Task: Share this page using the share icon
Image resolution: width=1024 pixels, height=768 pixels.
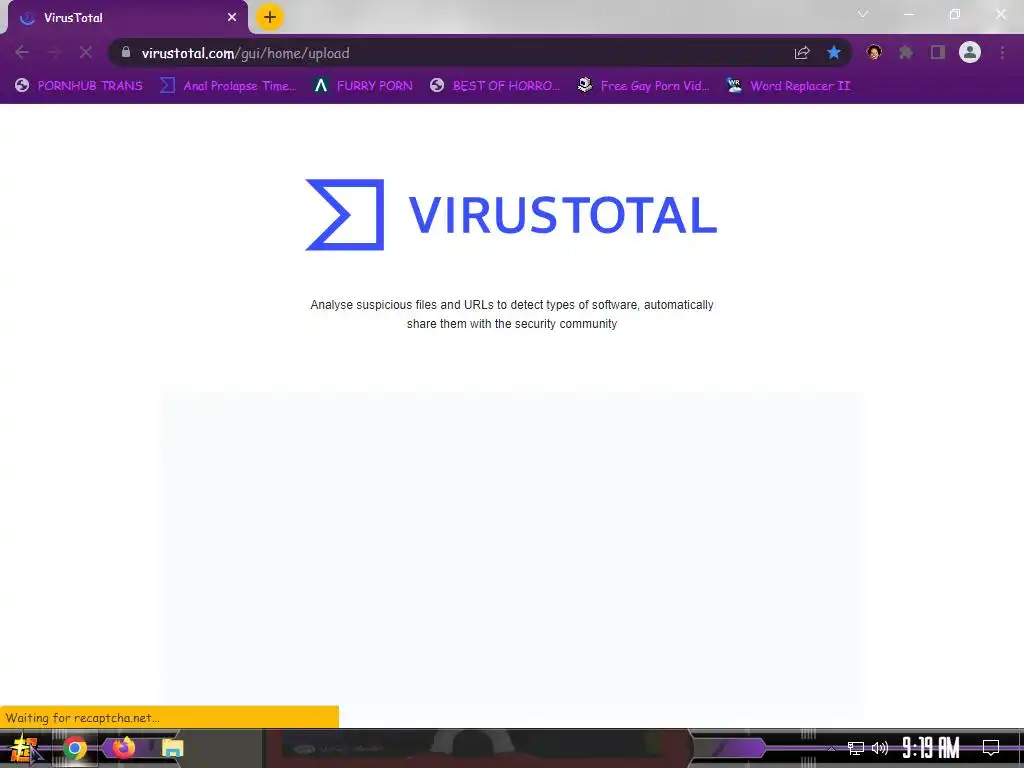Action: coord(802,53)
